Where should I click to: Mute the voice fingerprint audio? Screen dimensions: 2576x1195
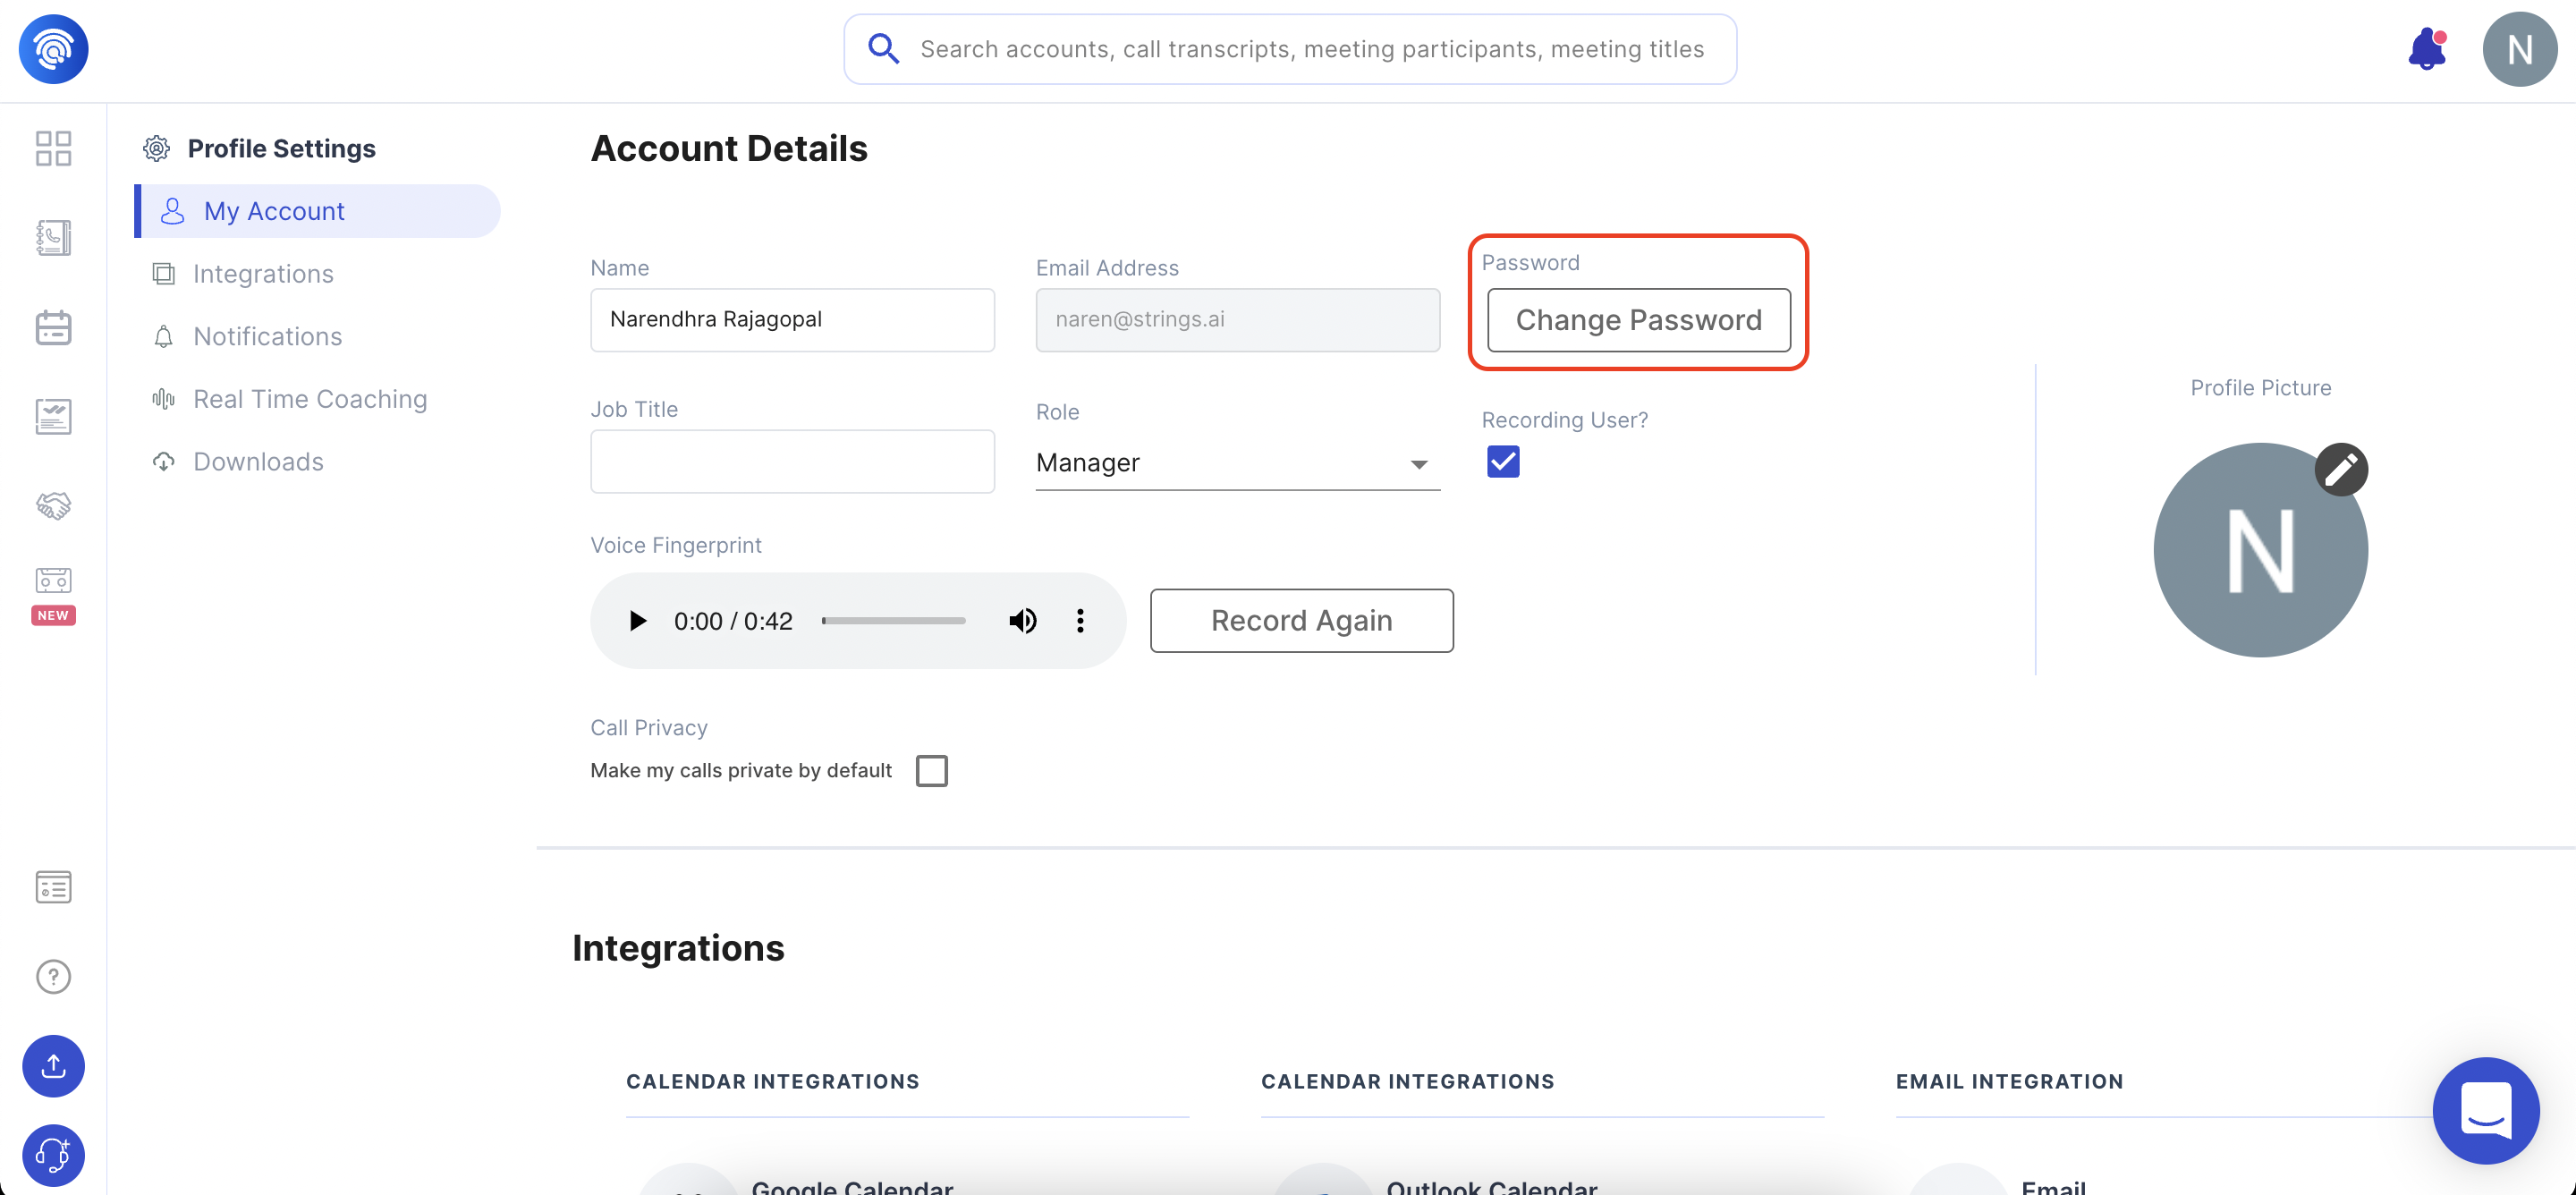(x=1022, y=621)
